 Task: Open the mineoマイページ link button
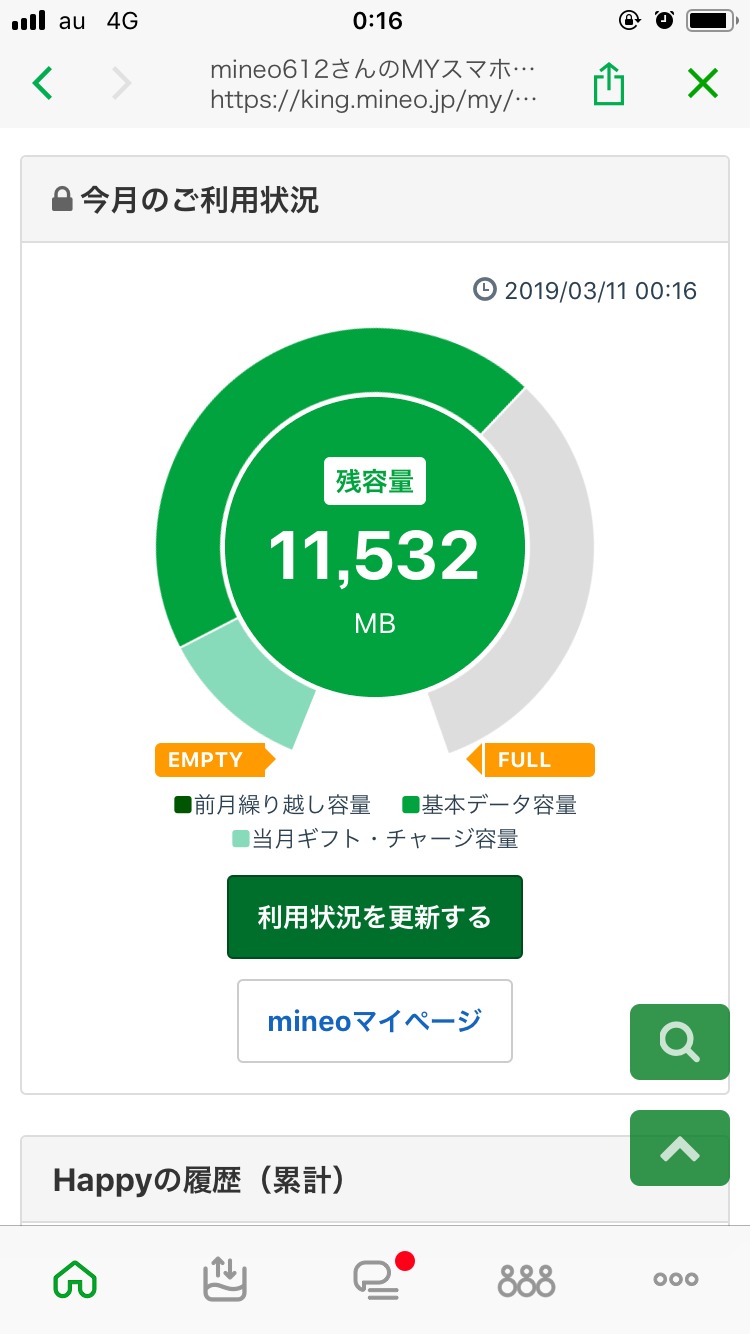[375, 1021]
